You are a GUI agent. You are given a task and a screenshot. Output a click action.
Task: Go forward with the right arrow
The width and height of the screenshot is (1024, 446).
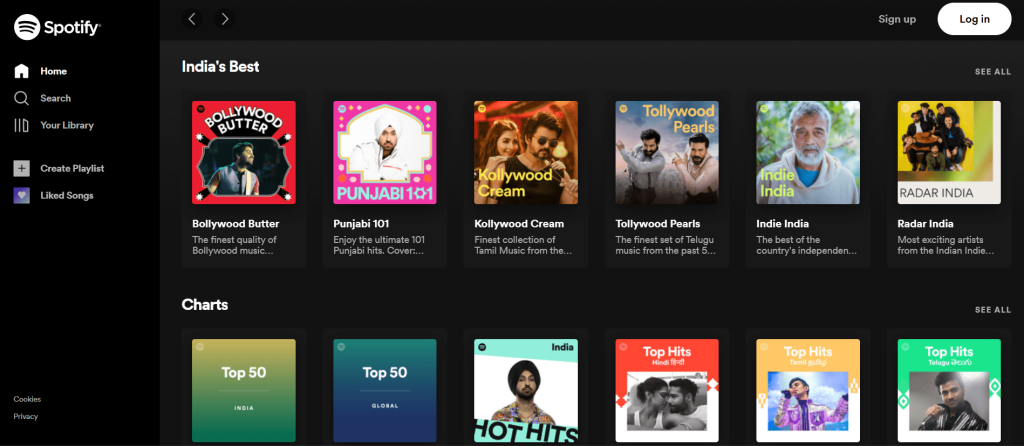pos(225,19)
